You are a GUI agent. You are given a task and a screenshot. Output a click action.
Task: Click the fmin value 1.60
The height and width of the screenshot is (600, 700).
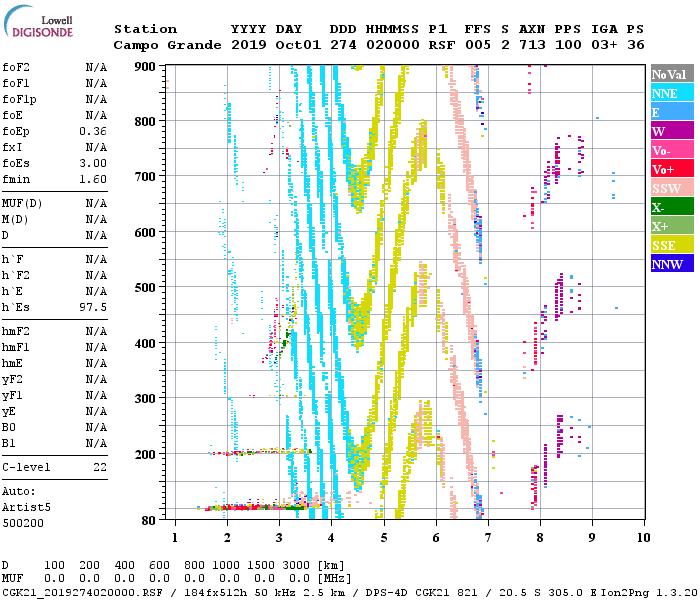point(93,179)
